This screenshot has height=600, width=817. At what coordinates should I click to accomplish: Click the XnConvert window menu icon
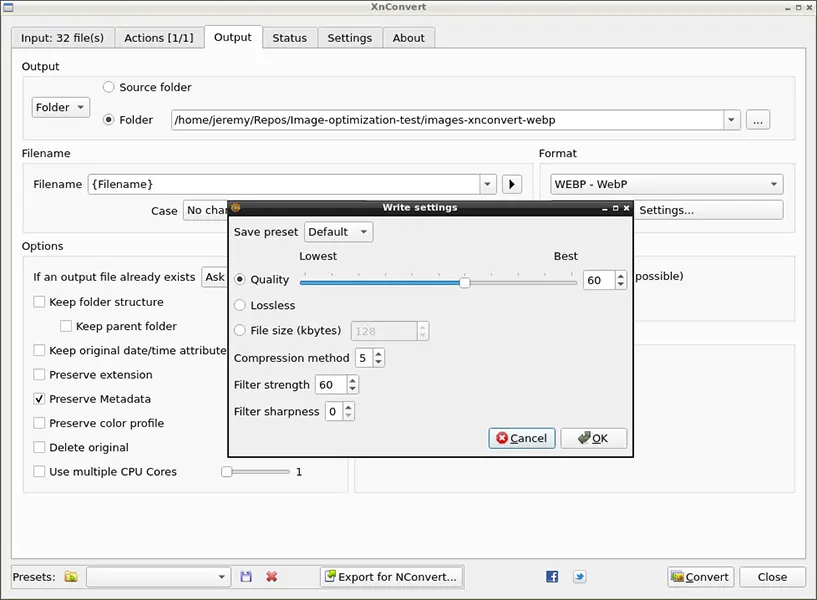pos(8,7)
